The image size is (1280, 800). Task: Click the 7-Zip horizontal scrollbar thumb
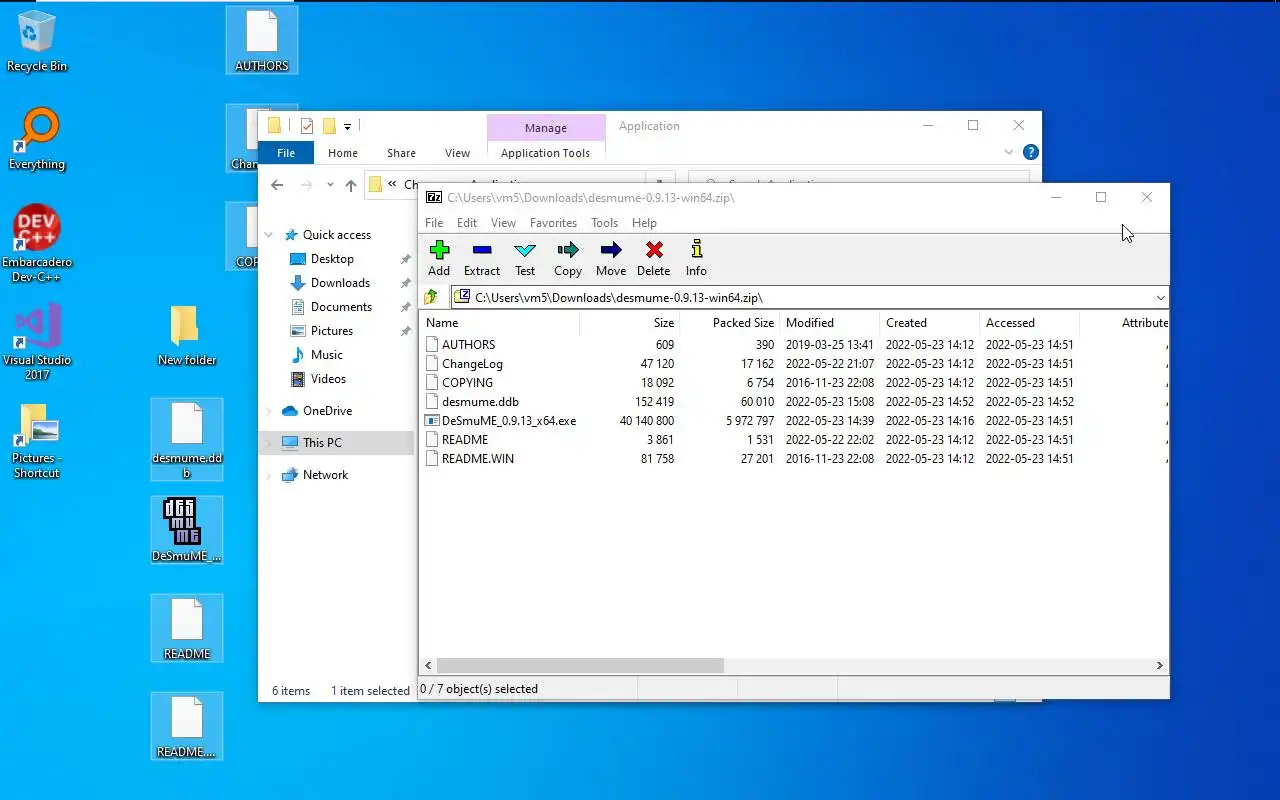[x=580, y=665]
